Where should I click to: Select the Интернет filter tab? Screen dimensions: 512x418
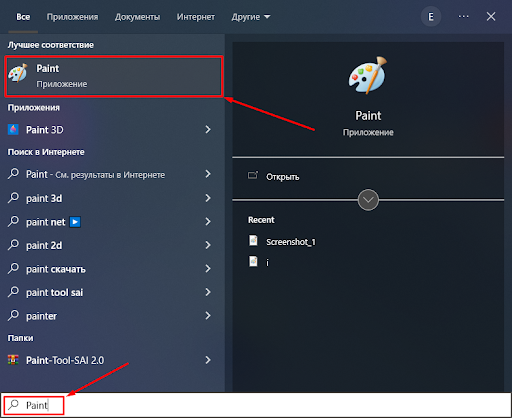[x=196, y=17]
